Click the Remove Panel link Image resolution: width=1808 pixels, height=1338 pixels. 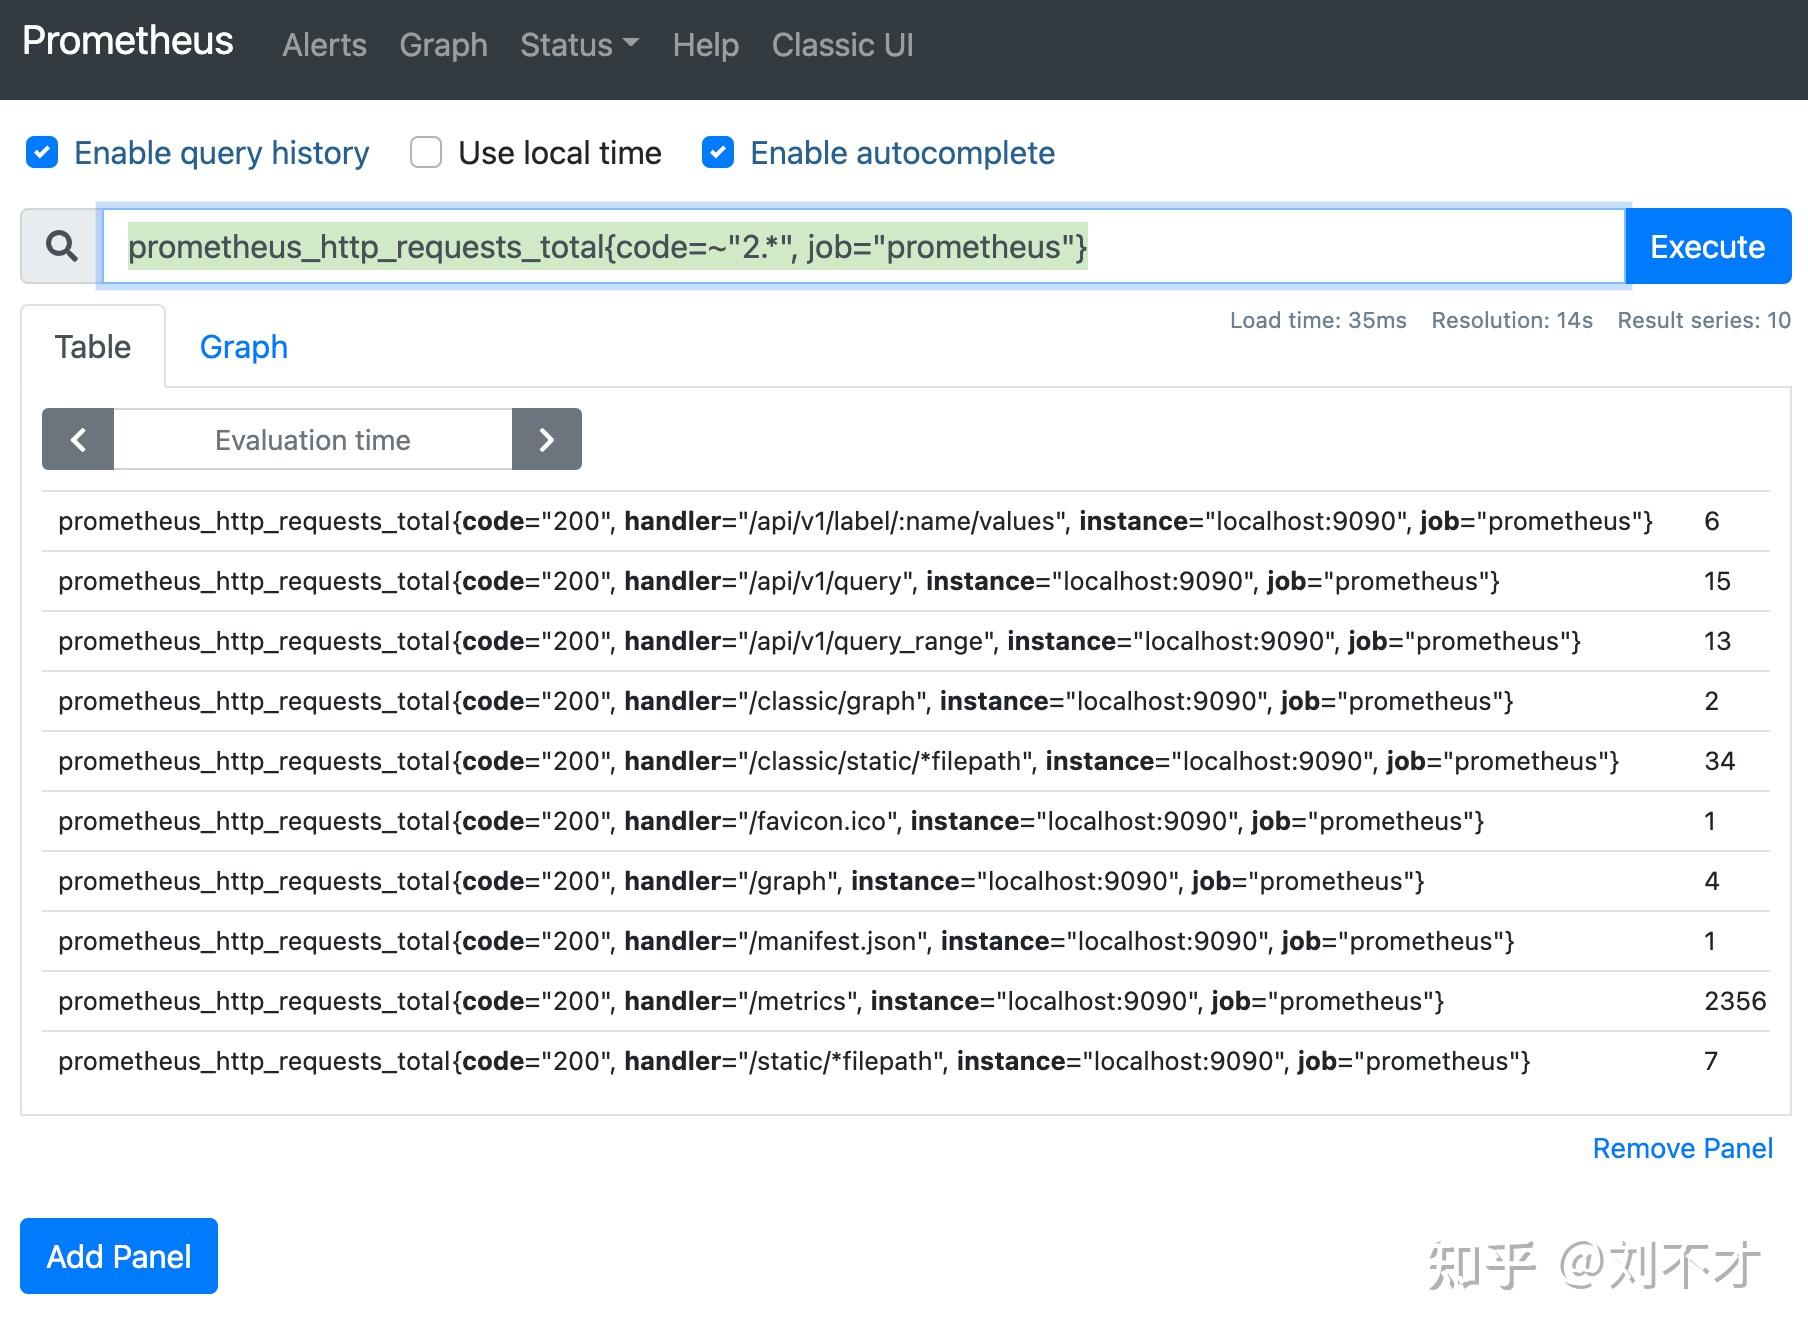click(1682, 1148)
